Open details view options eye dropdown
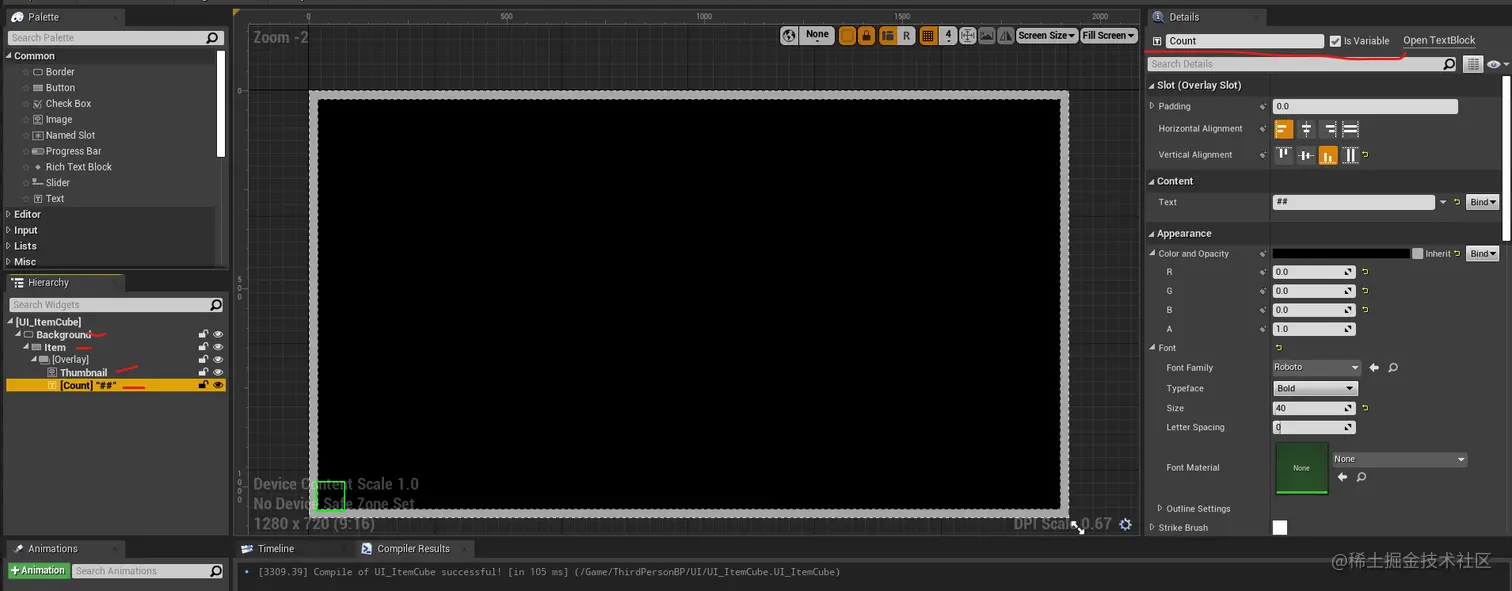 [1497, 64]
